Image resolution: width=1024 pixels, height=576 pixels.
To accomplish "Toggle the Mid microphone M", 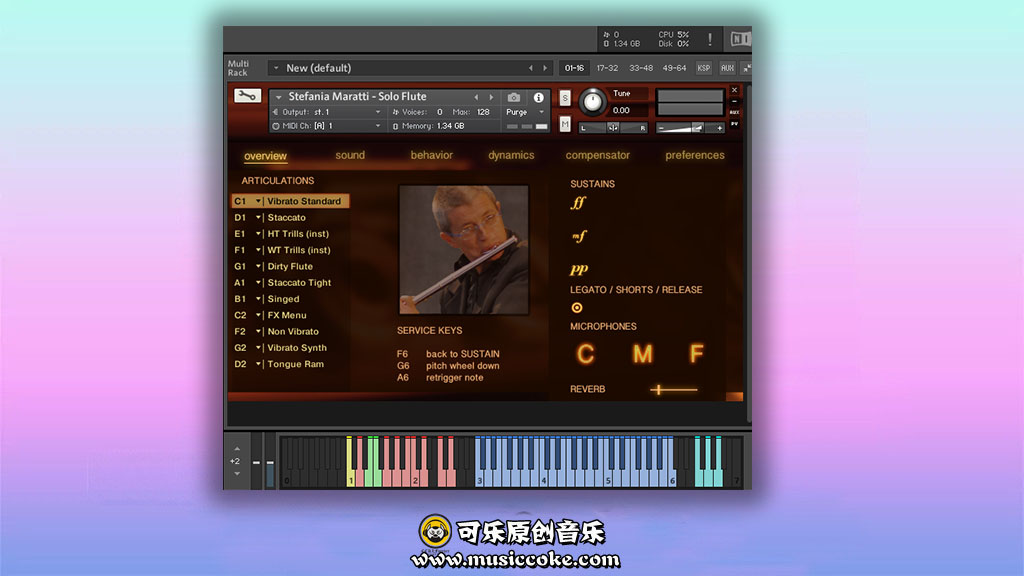I will click(x=643, y=354).
